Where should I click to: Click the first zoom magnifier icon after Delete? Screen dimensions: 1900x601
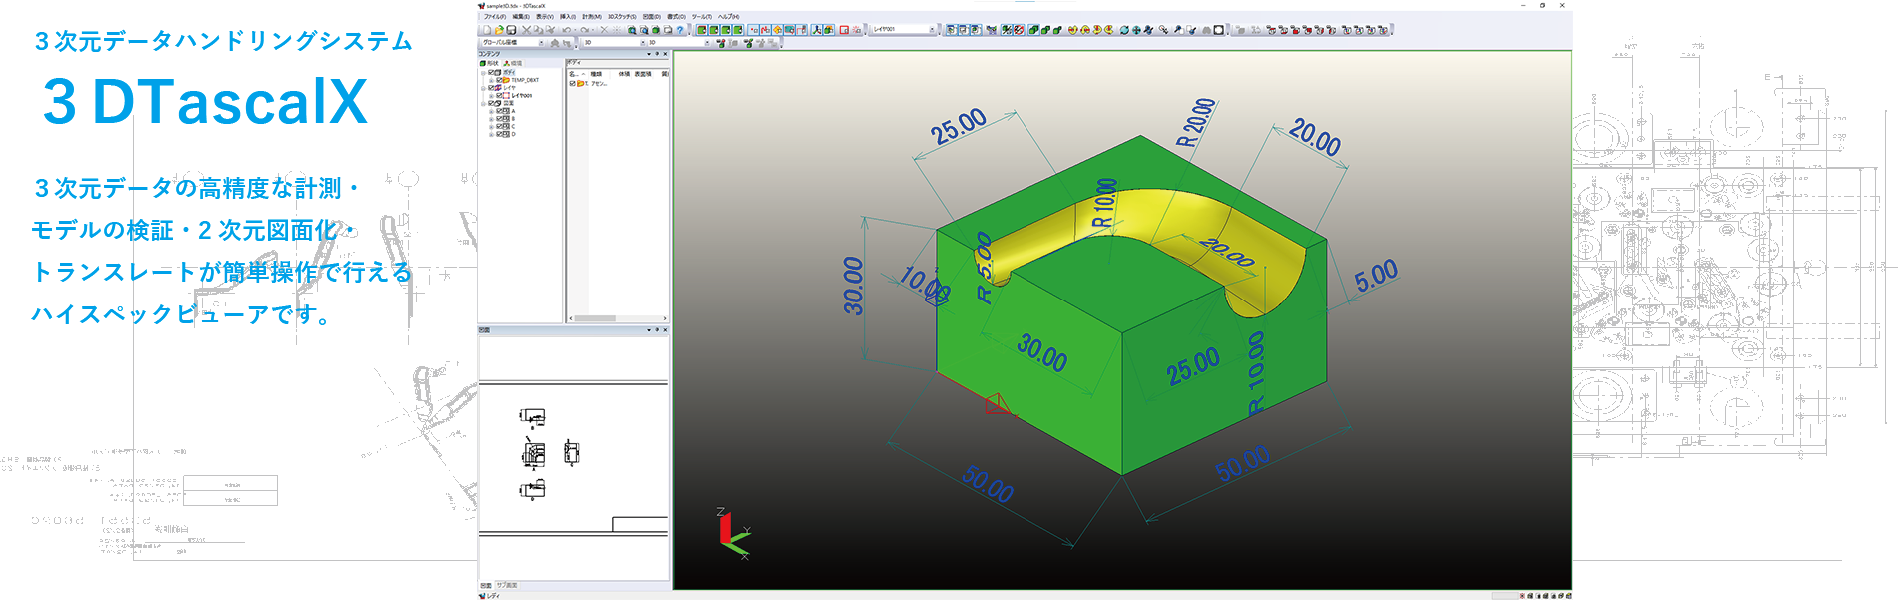pyautogui.click(x=632, y=30)
